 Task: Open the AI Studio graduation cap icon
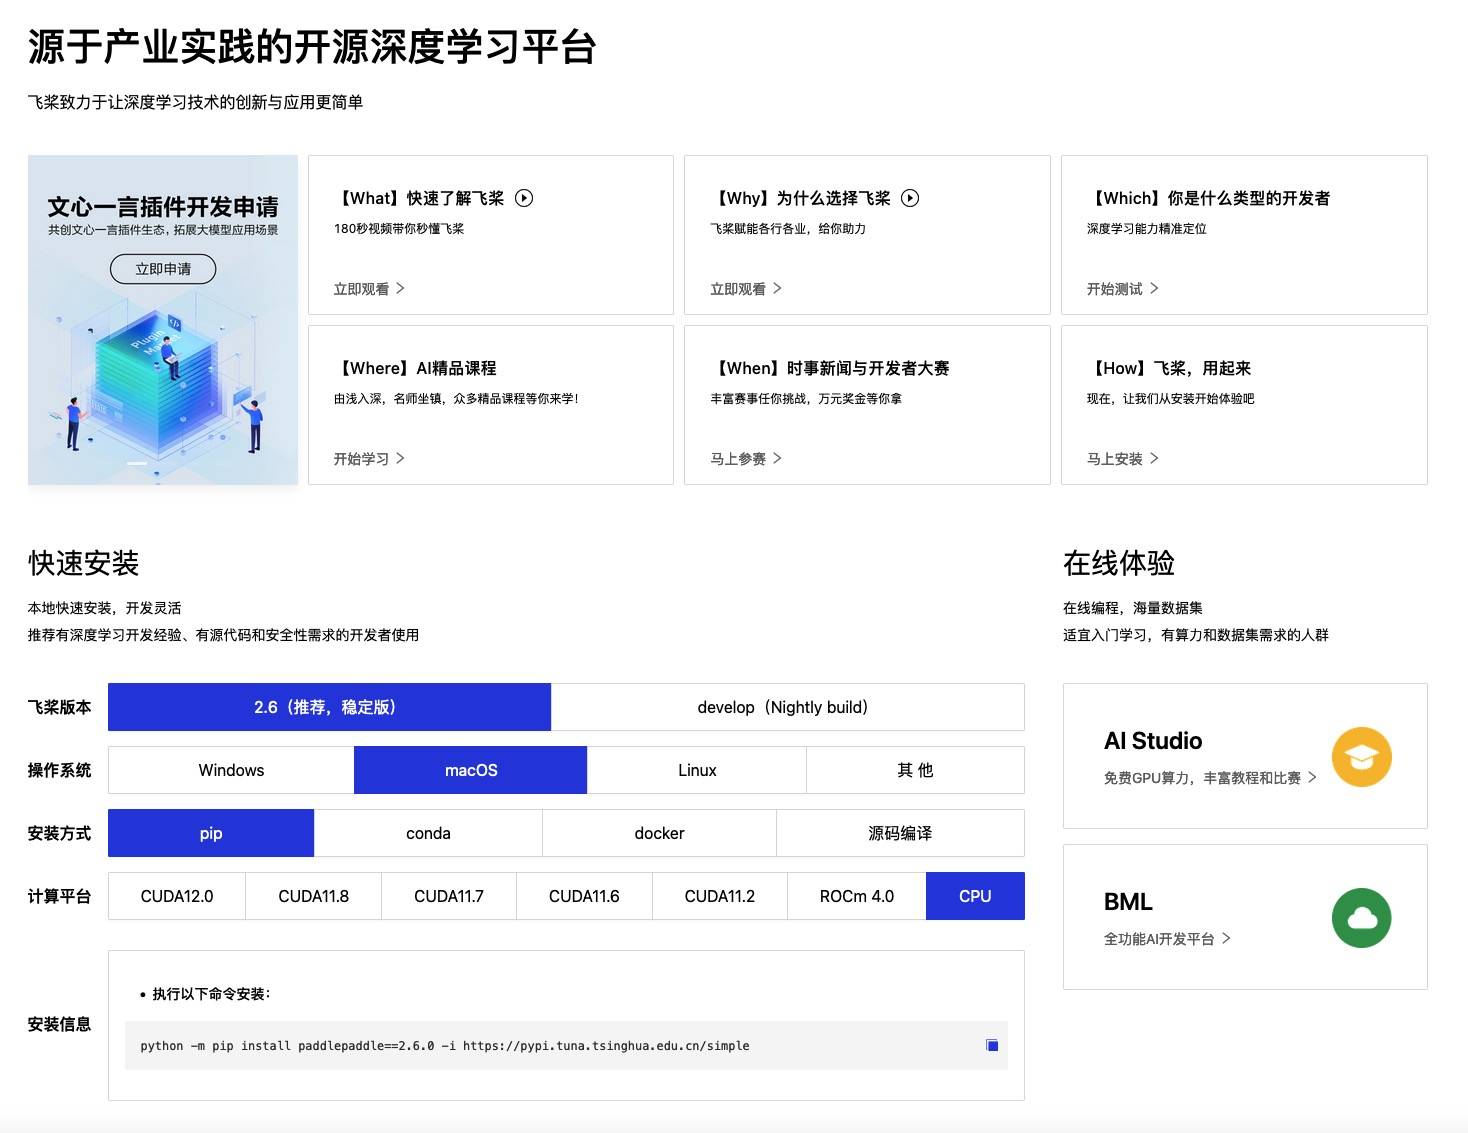tap(1361, 757)
